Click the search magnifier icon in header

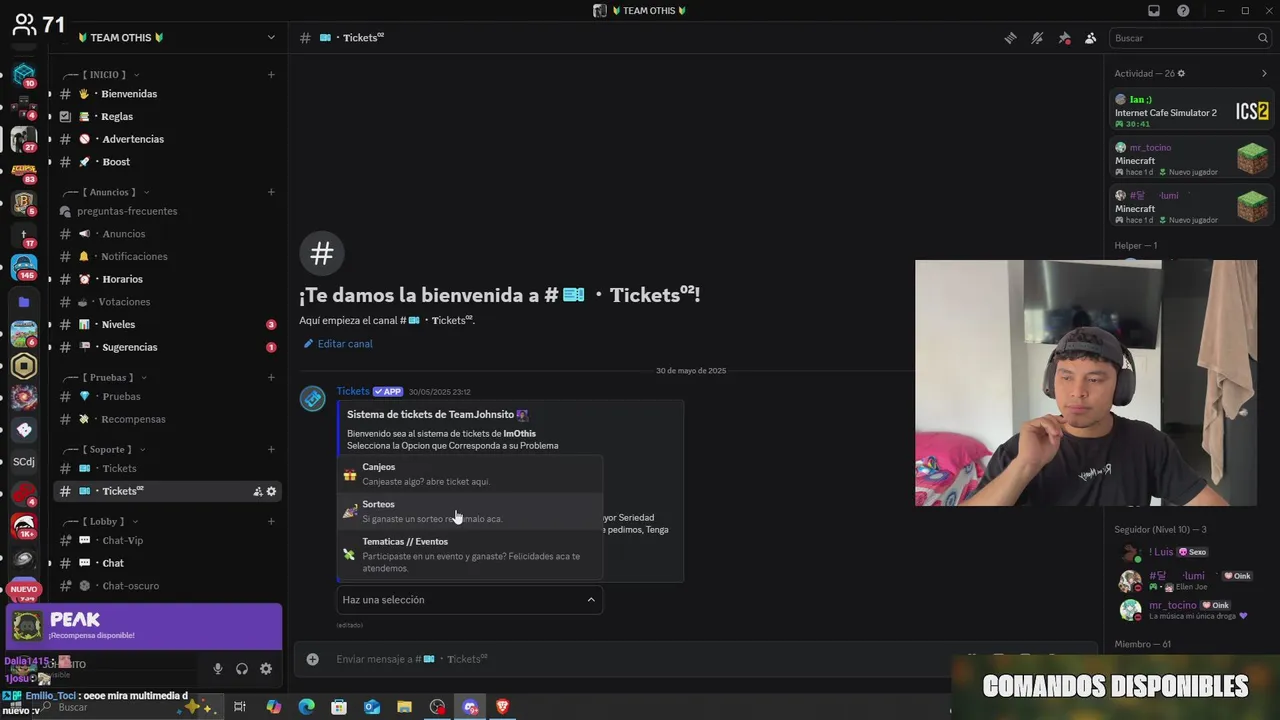(x=1262, y=38)
